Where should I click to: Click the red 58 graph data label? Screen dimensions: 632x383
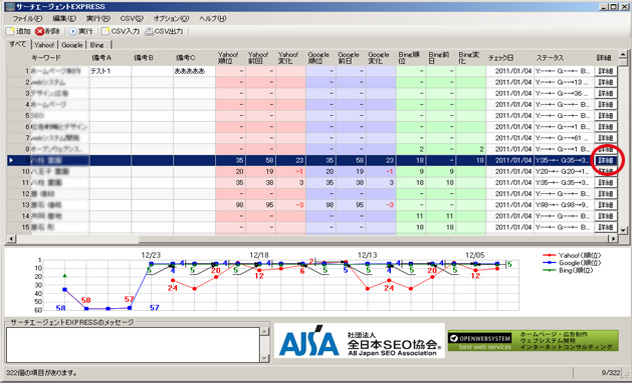[86, 300]
